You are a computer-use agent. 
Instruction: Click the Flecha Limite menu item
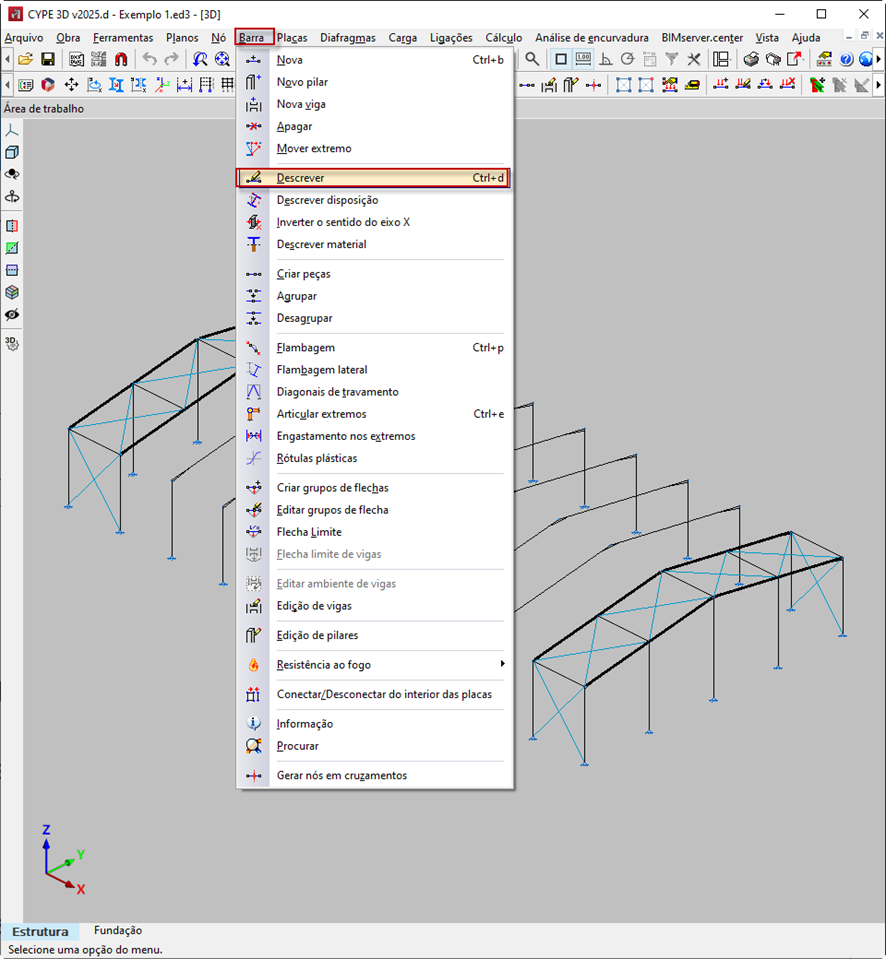372,532
